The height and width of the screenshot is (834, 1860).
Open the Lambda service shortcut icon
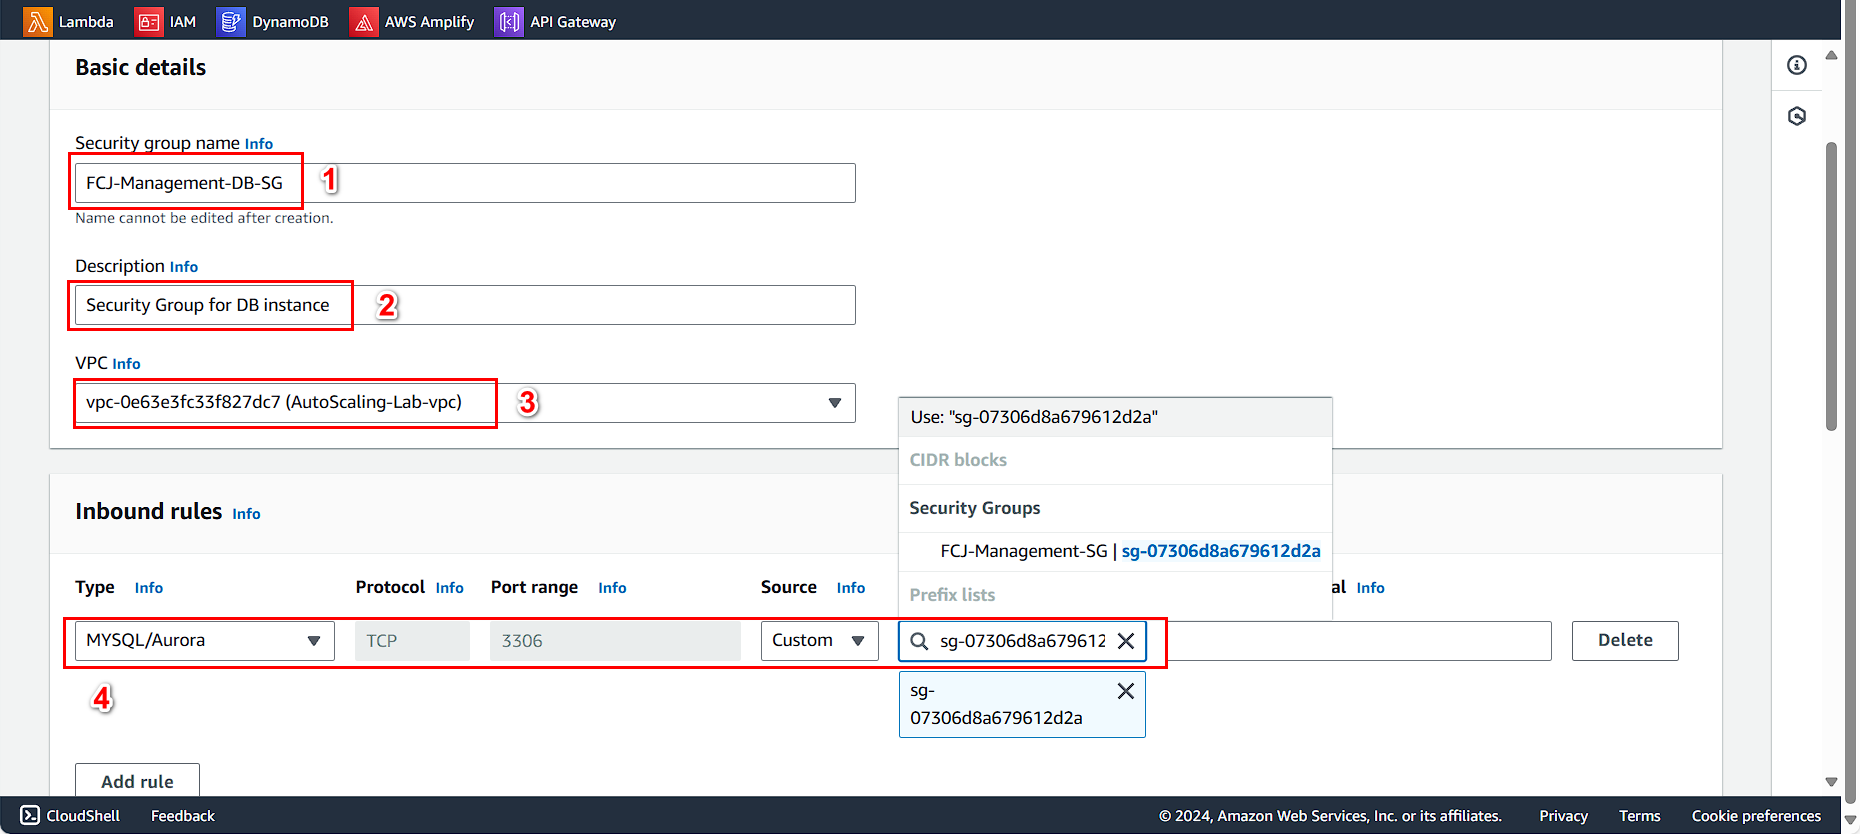38,21
